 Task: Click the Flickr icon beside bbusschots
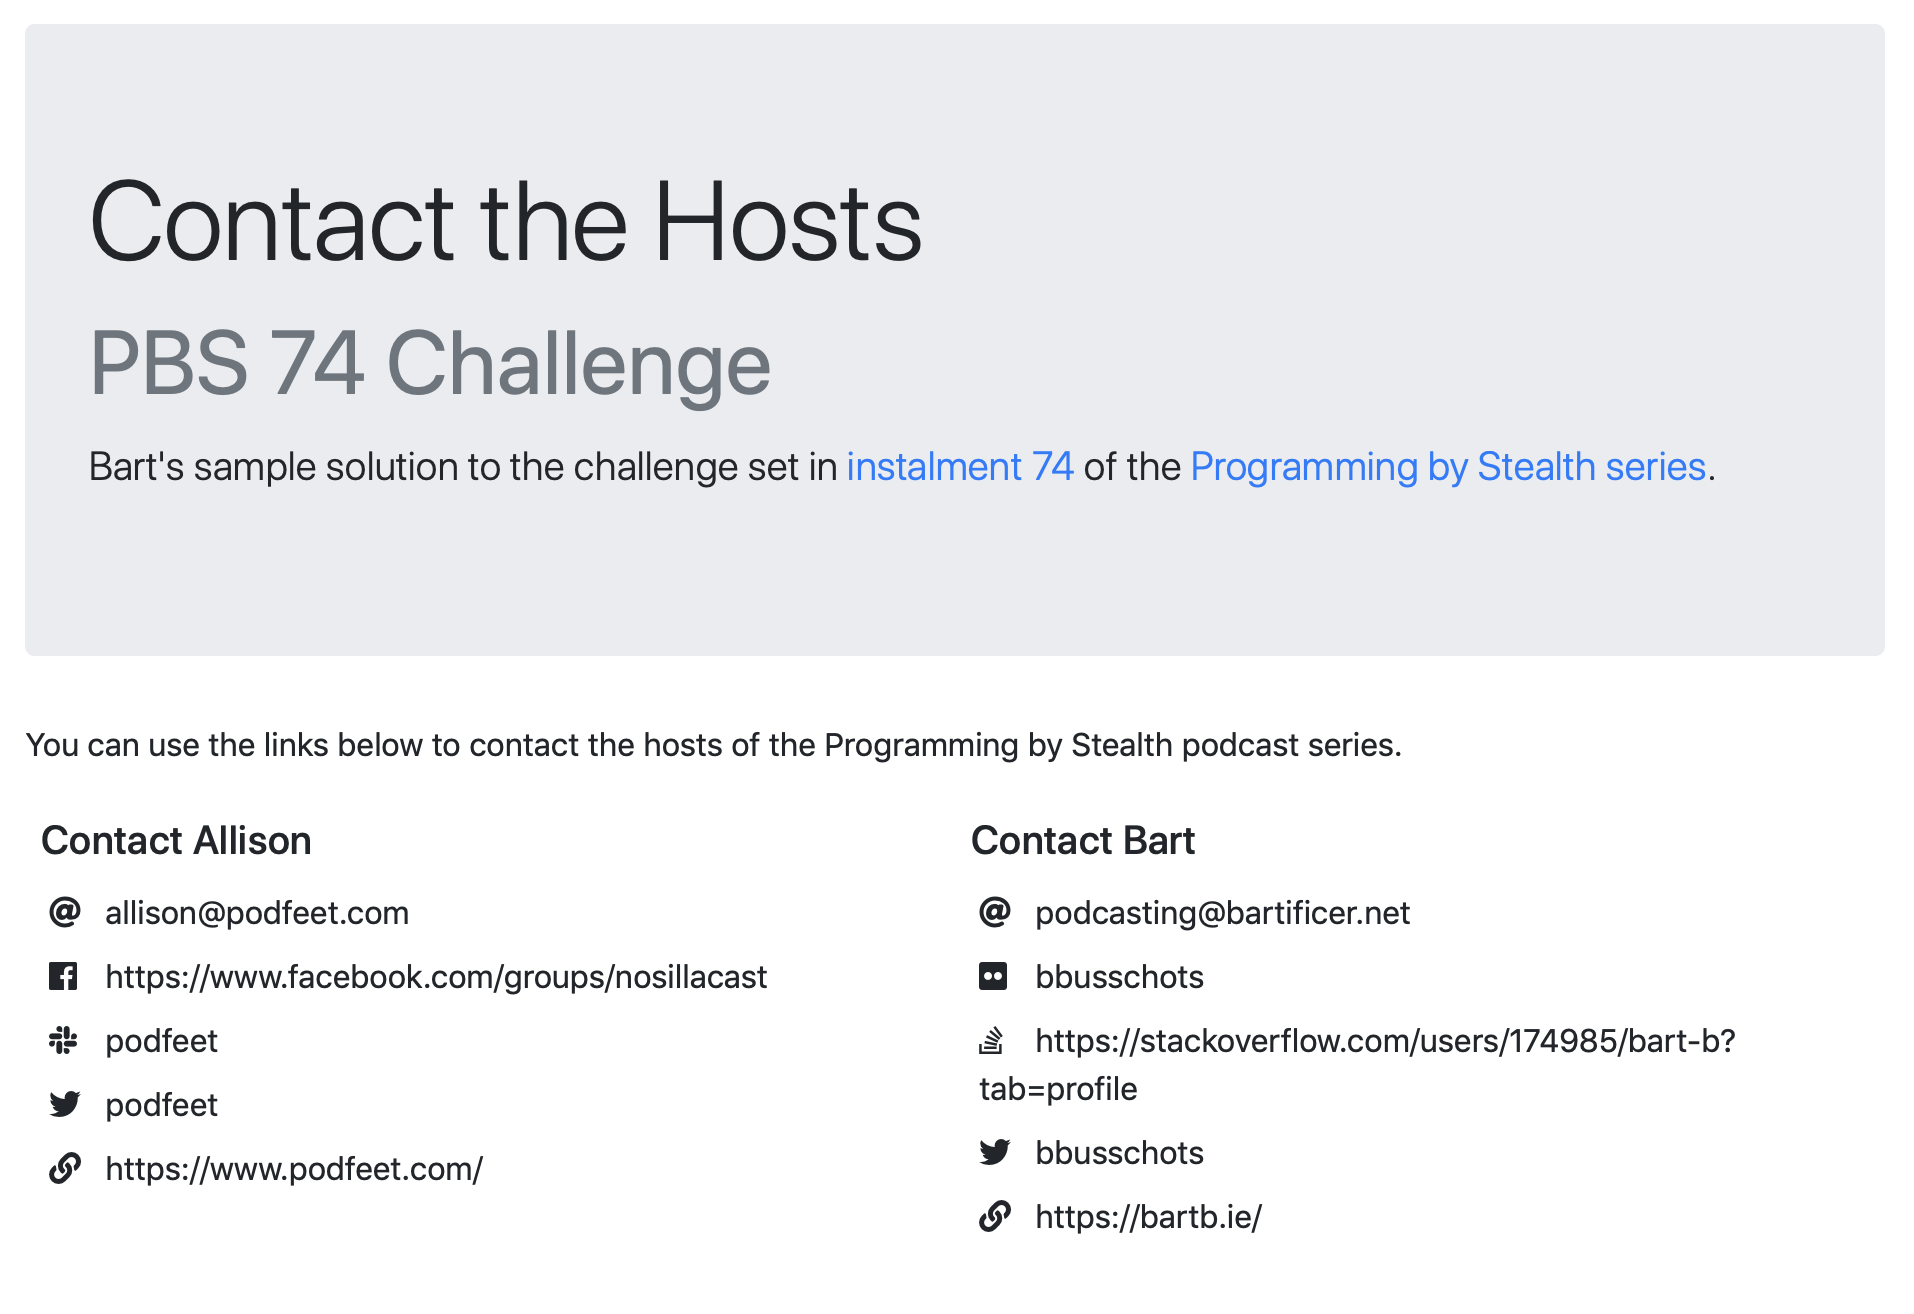(x=993, y=976)
